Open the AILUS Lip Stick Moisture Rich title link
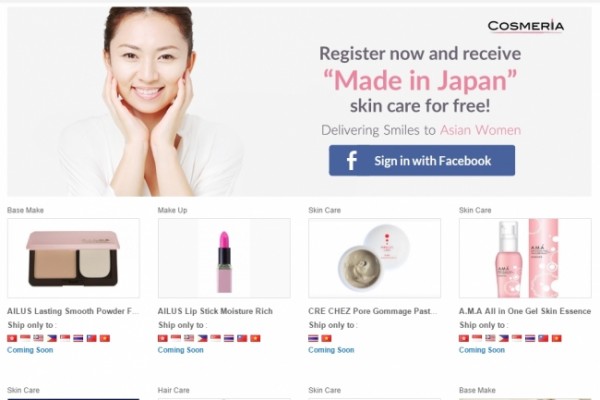Viewport: 600px width, 400px height. (215, 311)
